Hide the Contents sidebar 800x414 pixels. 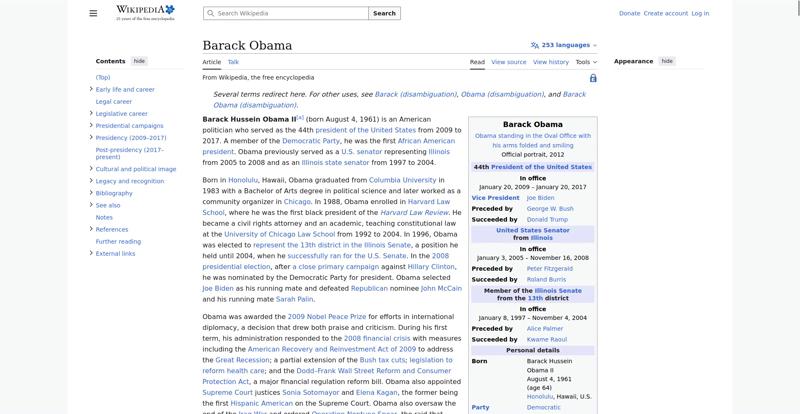click(x=139, y=61)
